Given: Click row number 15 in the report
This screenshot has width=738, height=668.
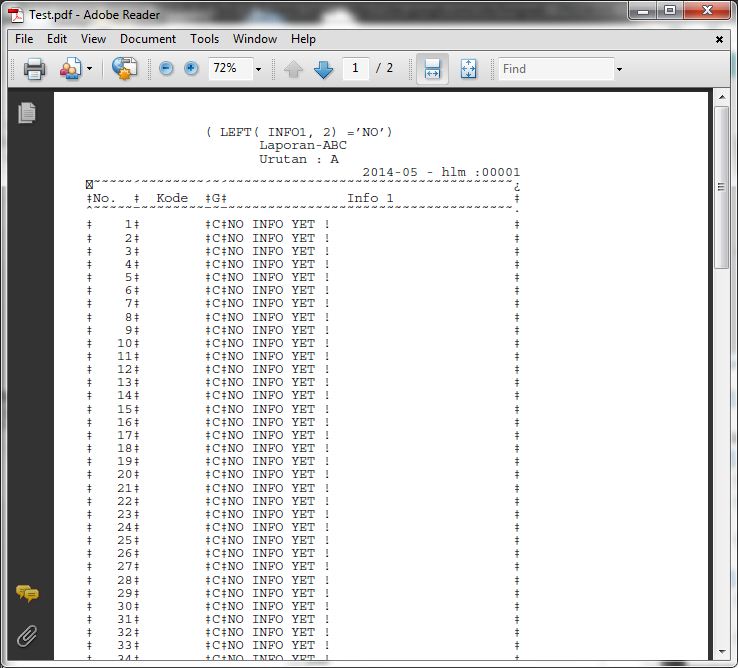Looking at the screenshot, I should click(x=125, y=409).
